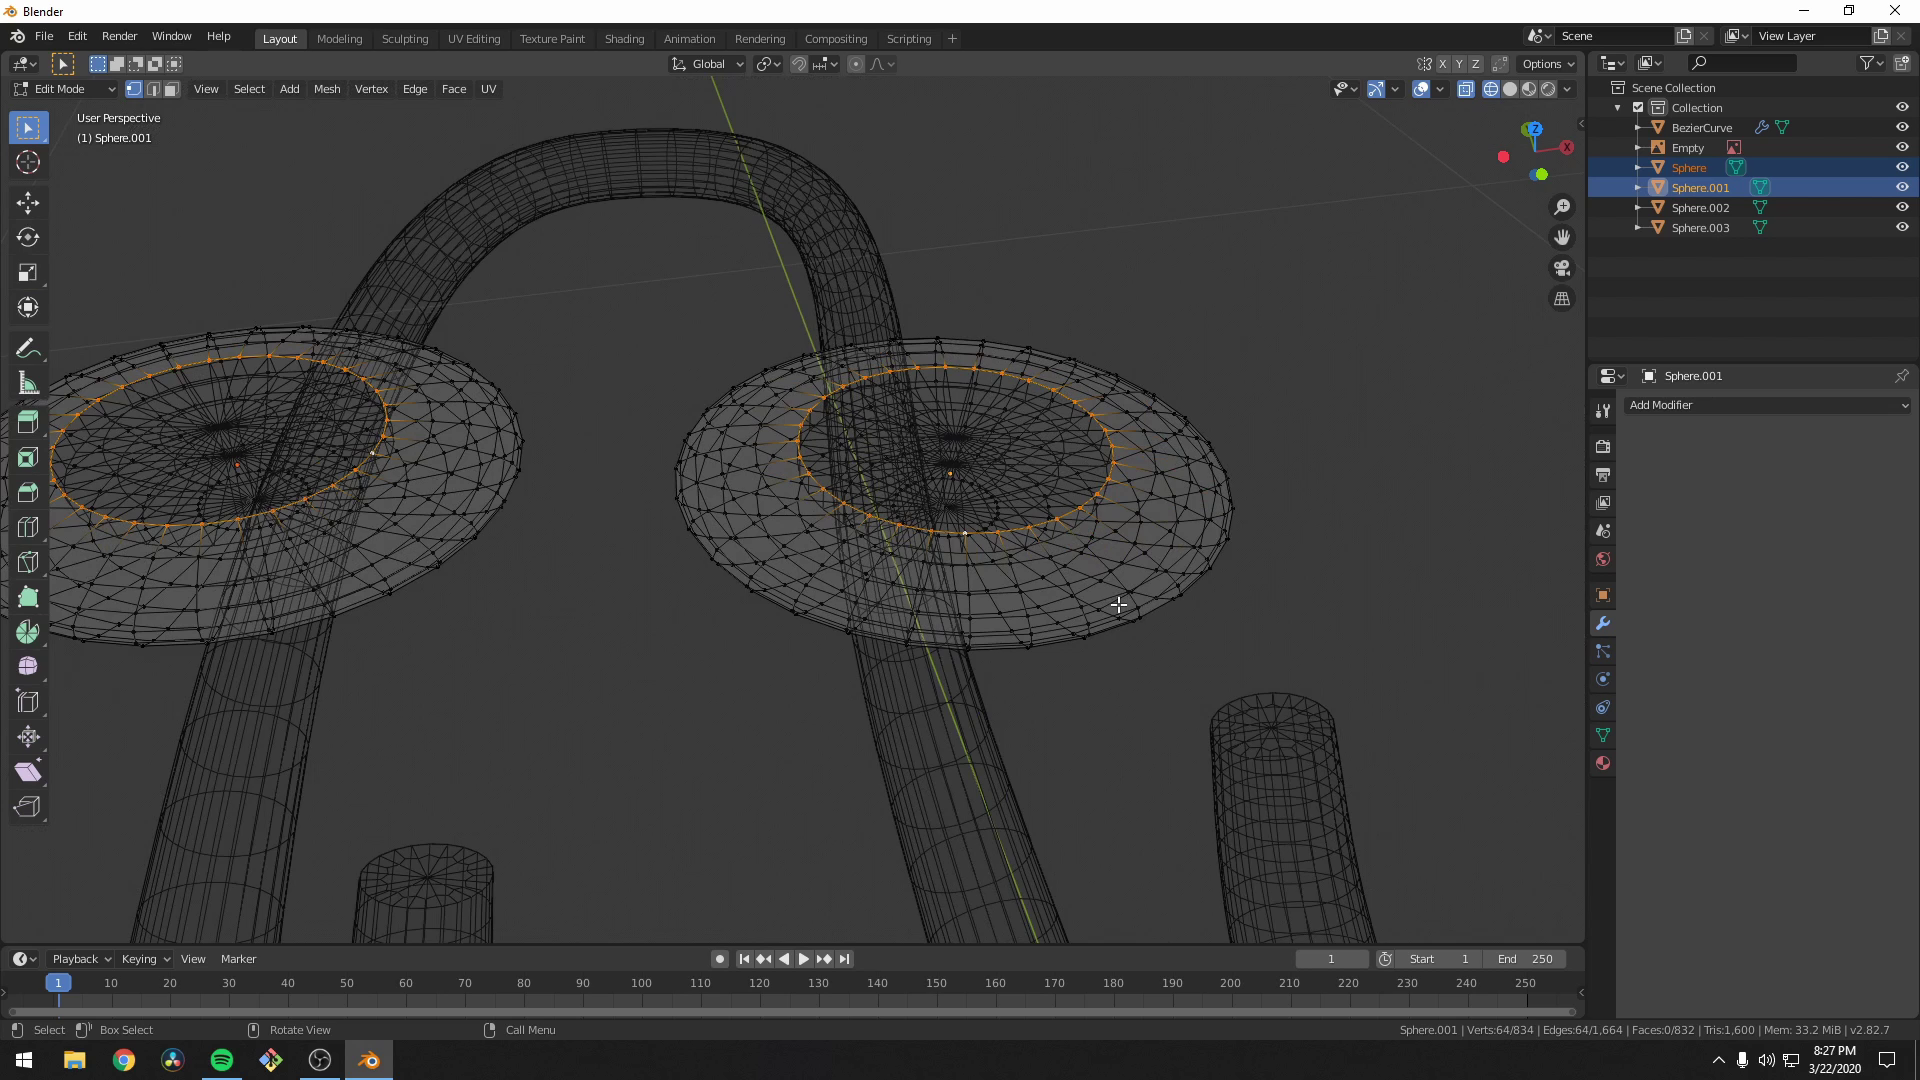The width and height of the screenshot is (1920, 1080).
Task: Switch to the Inset Faces tool
Action: pyautogui.click(x=28, y=457)
